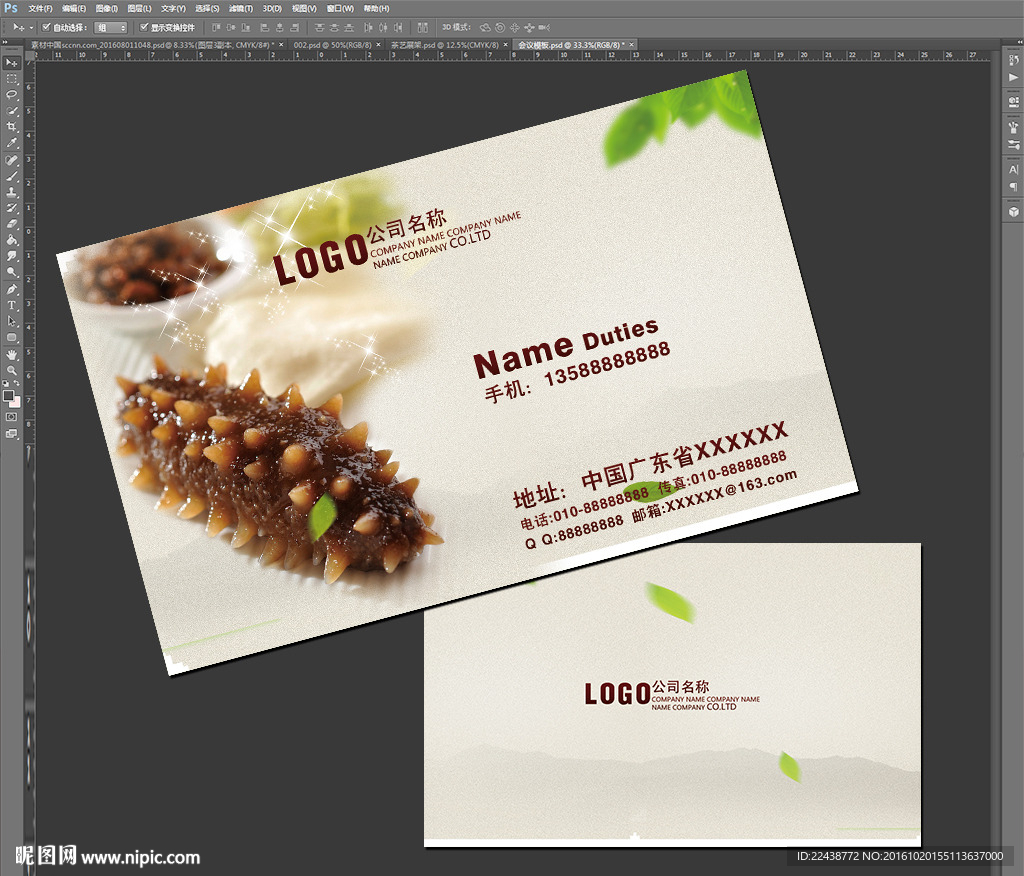Screen dimensions: 1024x876
Task: Click the foreground color swatch
Action: click(9, 395)
